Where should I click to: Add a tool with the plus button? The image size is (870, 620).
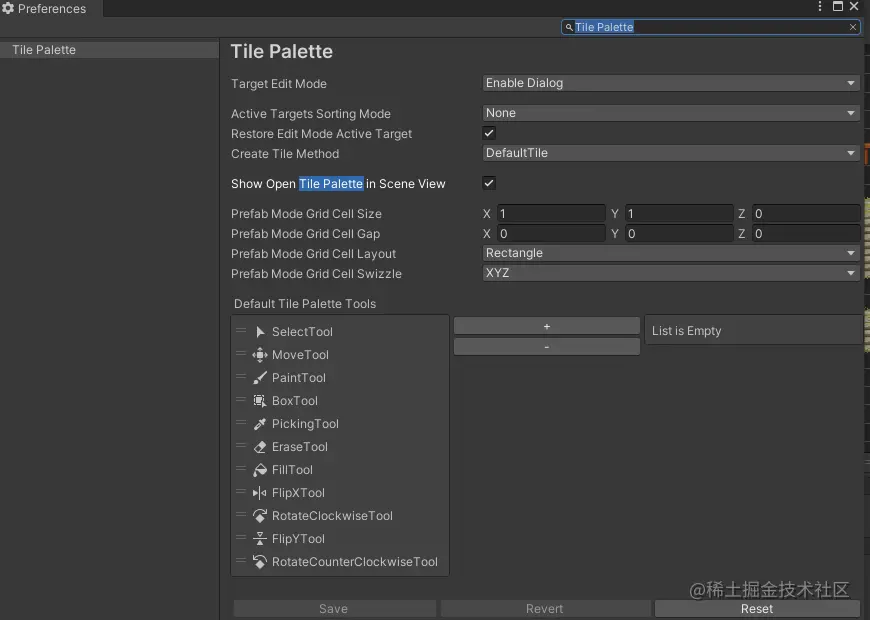pos(547,326)
